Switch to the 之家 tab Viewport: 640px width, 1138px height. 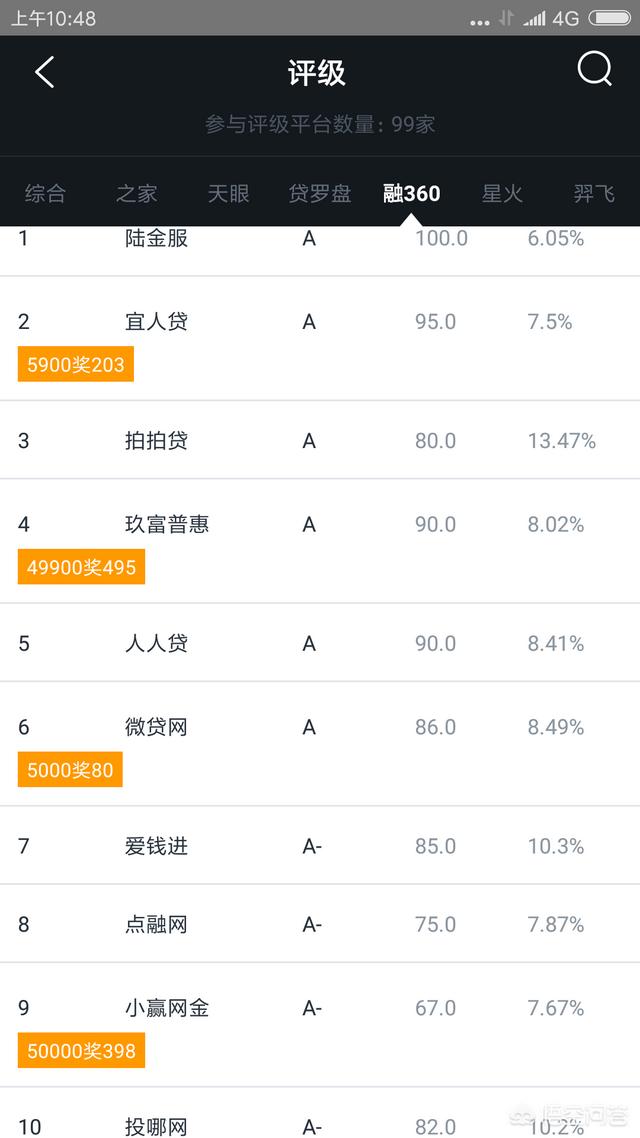point(136,194)
